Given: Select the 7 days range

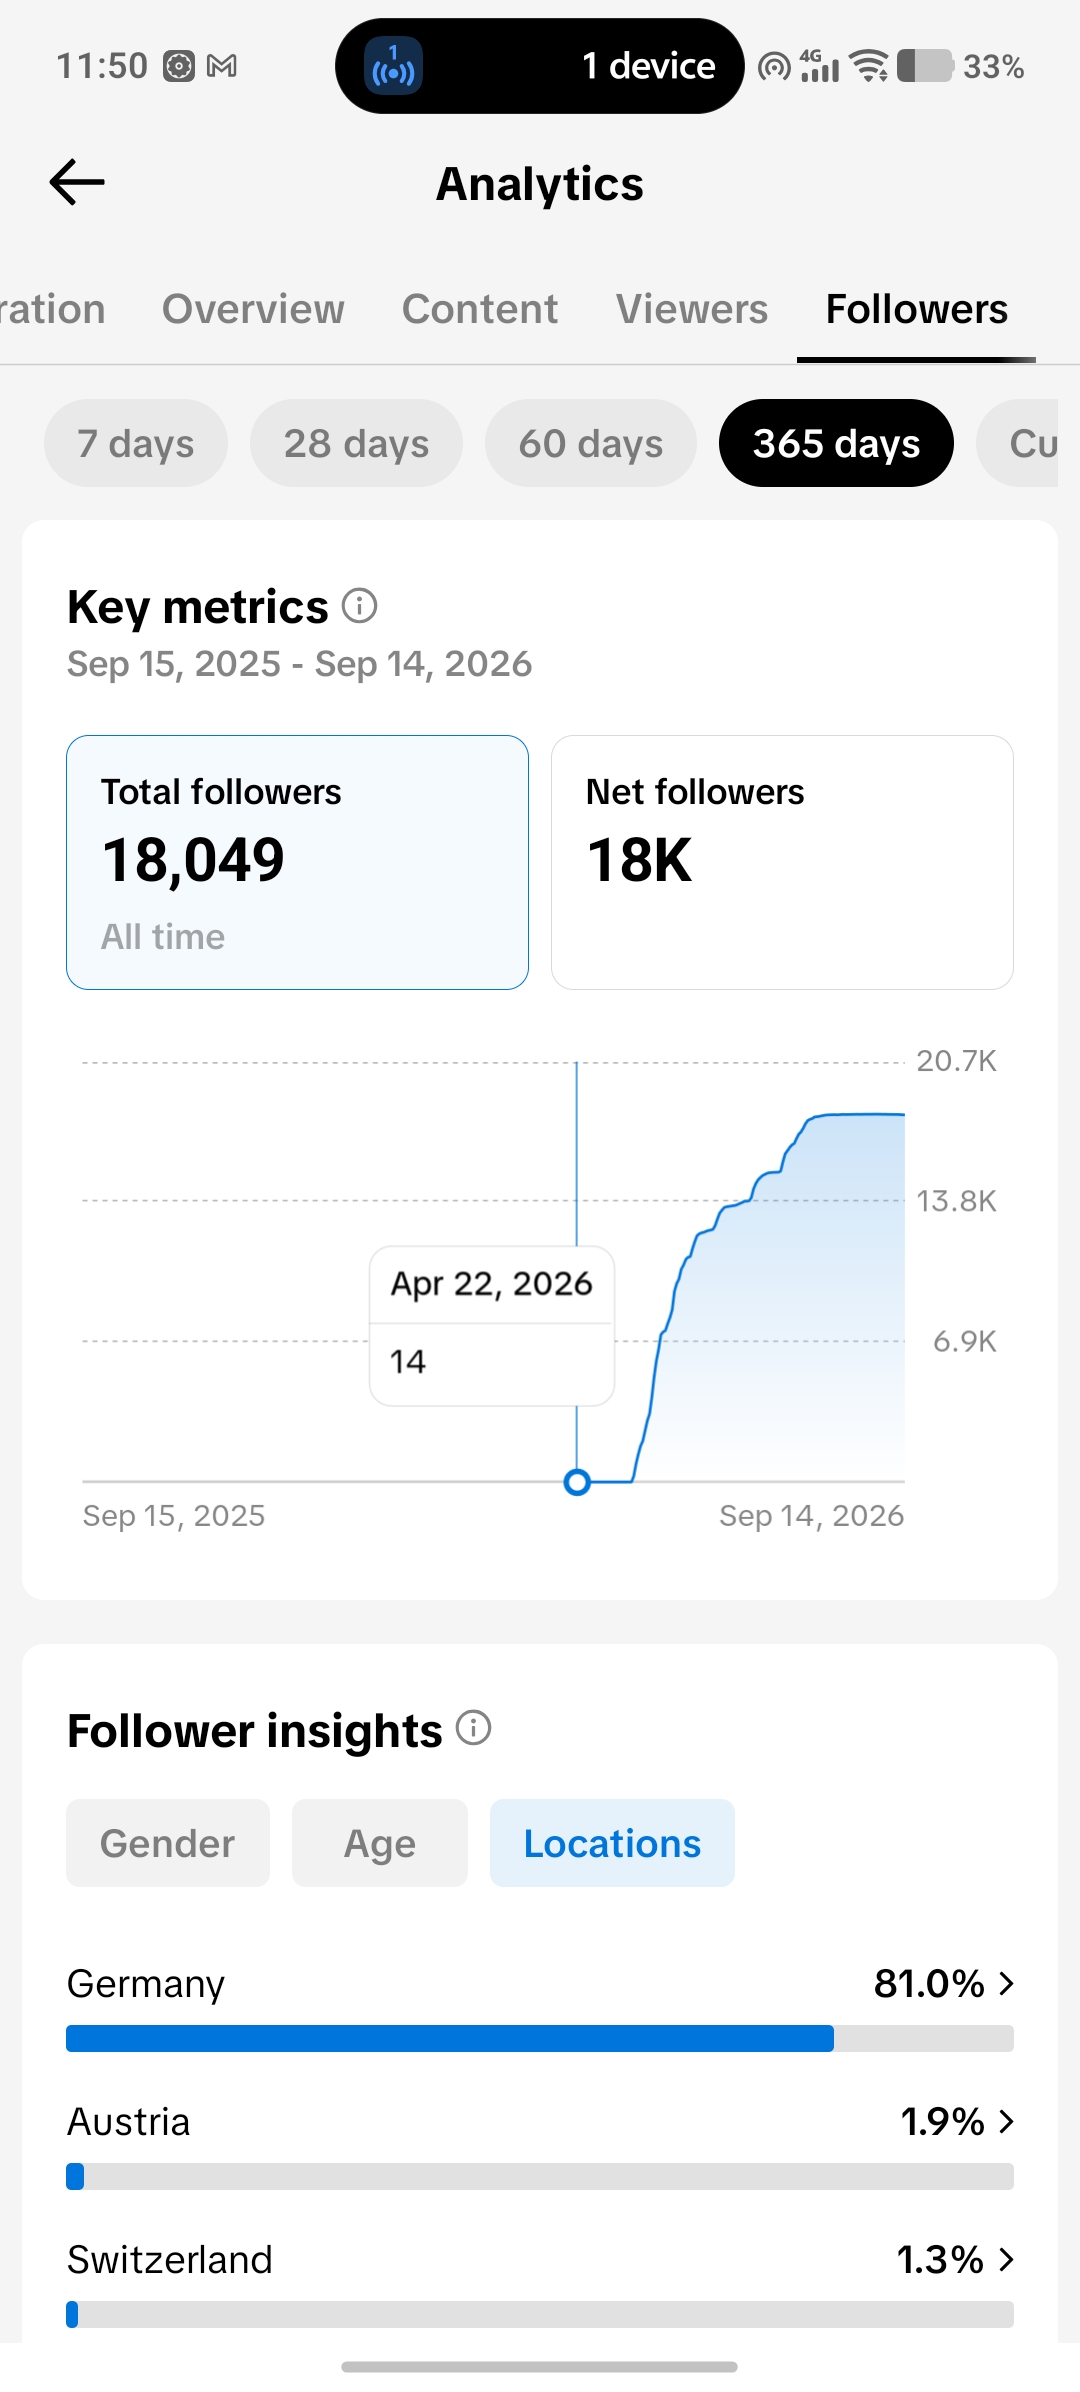Looking at the screenshot, I should tap(136, 443).
